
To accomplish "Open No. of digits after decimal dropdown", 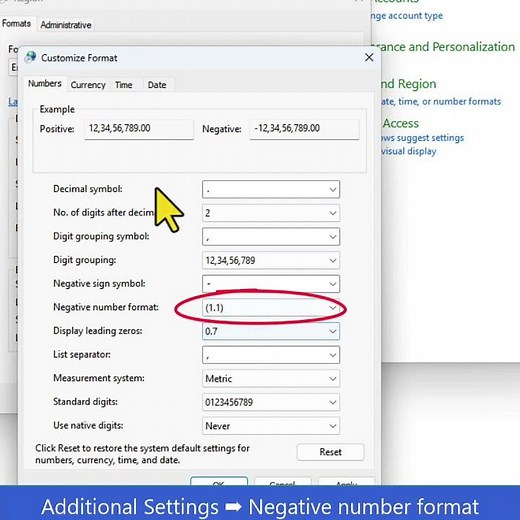I will (x=271, y=213).
